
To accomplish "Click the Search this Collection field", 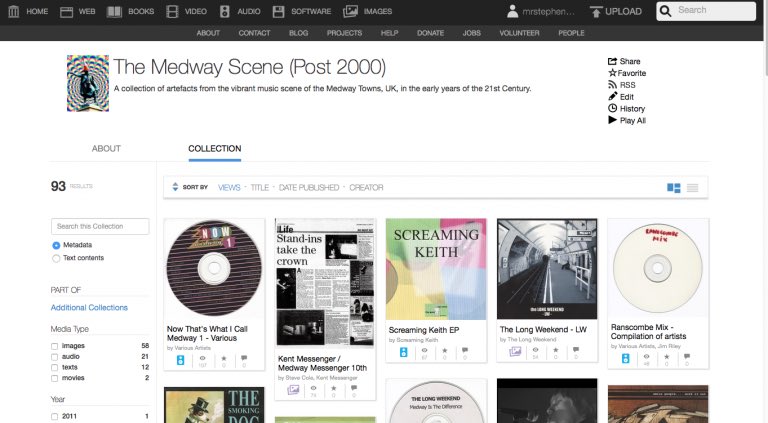I will tap(100, 226).
